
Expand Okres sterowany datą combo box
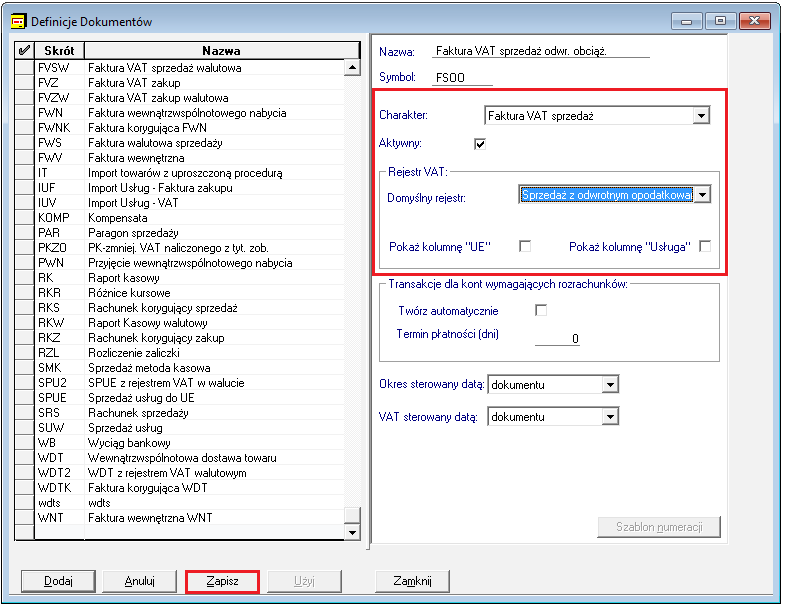pos(610,385)
